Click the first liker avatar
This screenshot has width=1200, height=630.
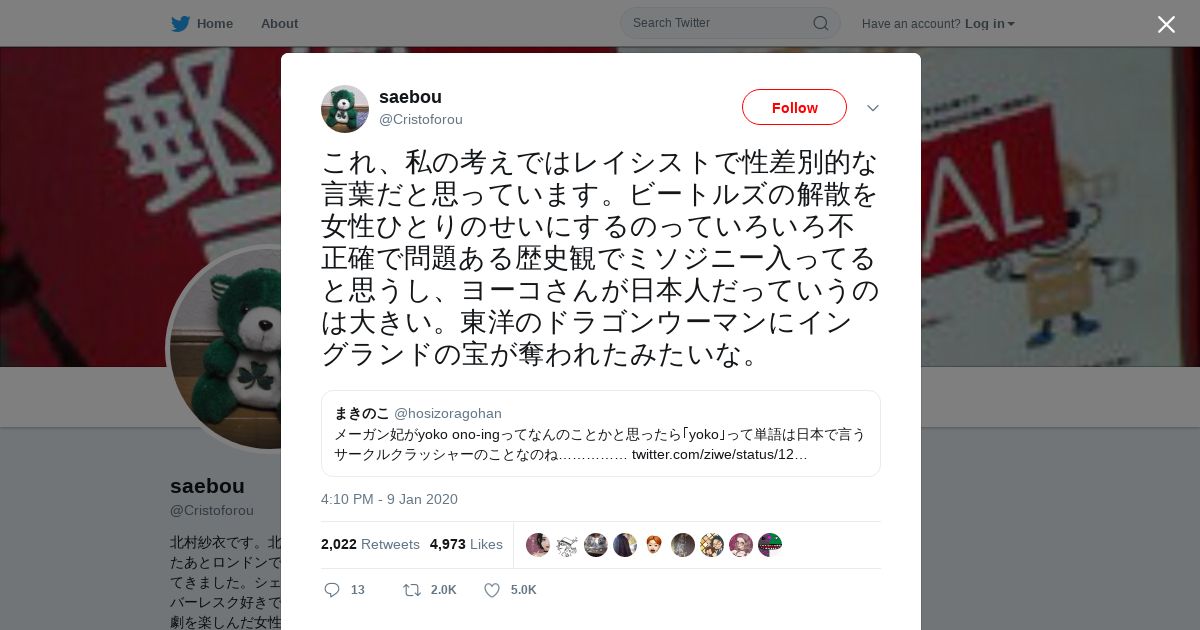pyautogui.click(x=538, y=545)
